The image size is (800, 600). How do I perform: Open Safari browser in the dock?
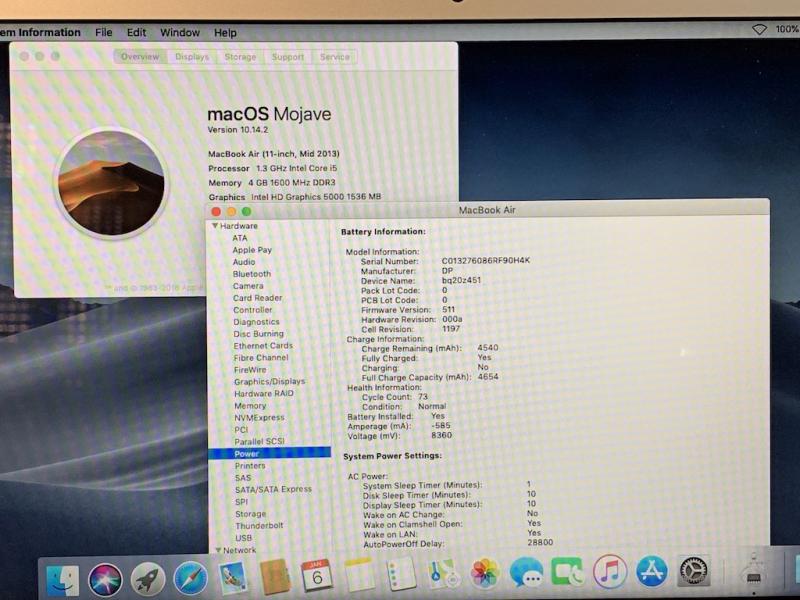(190, 575)
